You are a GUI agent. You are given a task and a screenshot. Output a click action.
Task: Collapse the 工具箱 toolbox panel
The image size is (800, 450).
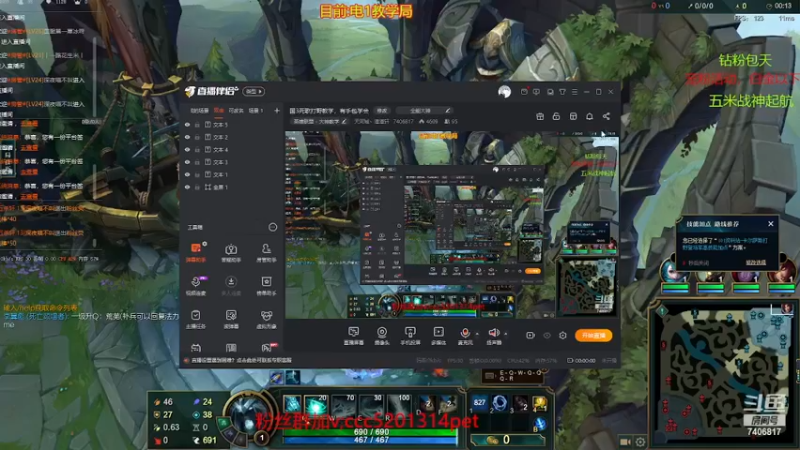click(x=272, y=227)
